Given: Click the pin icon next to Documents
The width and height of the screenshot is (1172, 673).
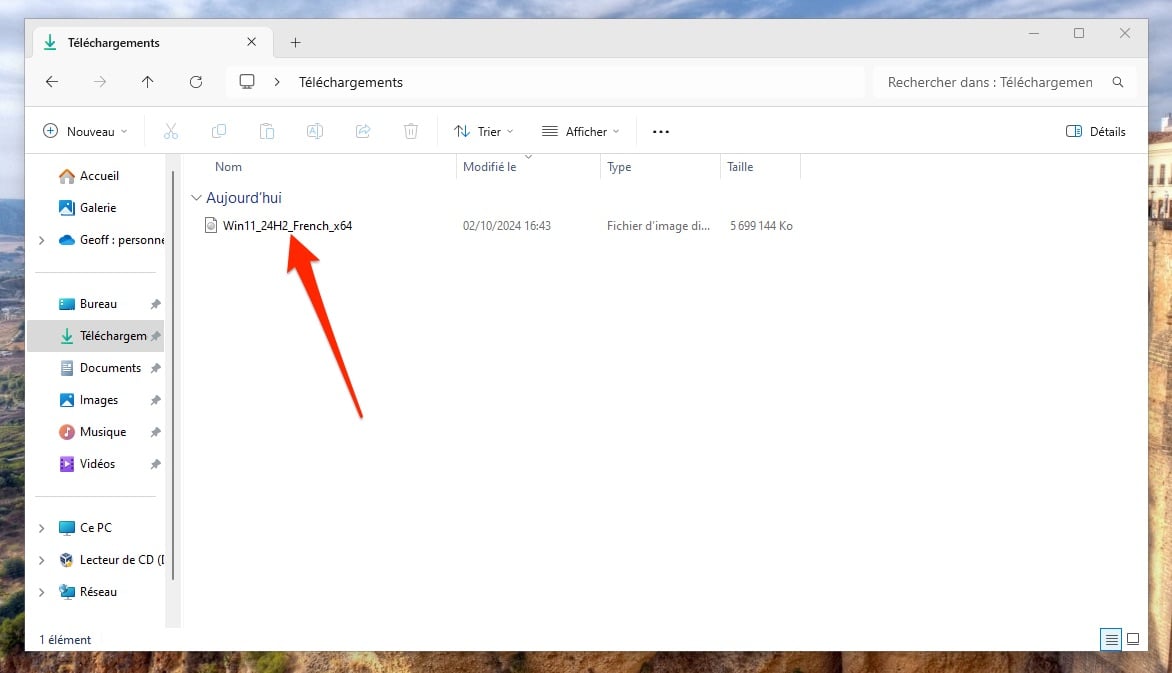Looking at the screenshot, I should point(155,368).
